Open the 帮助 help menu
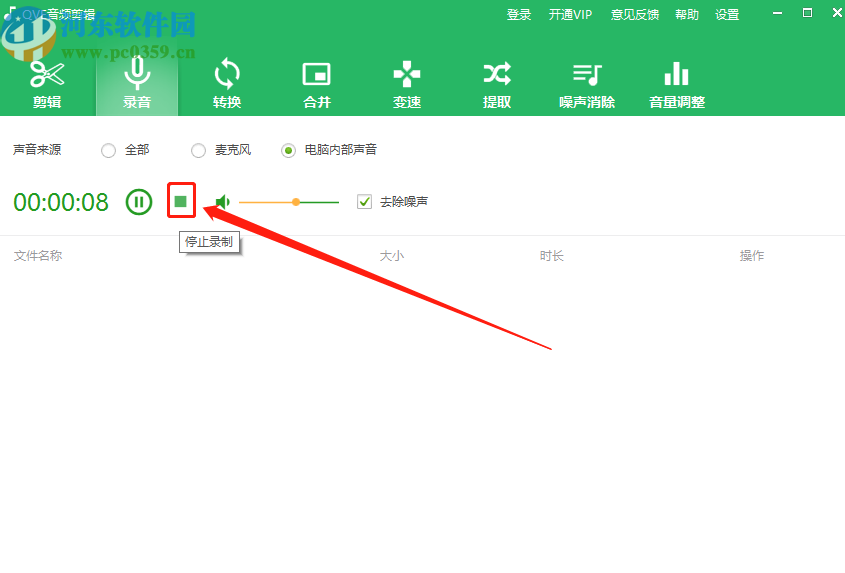 click(x=687, y=15)
